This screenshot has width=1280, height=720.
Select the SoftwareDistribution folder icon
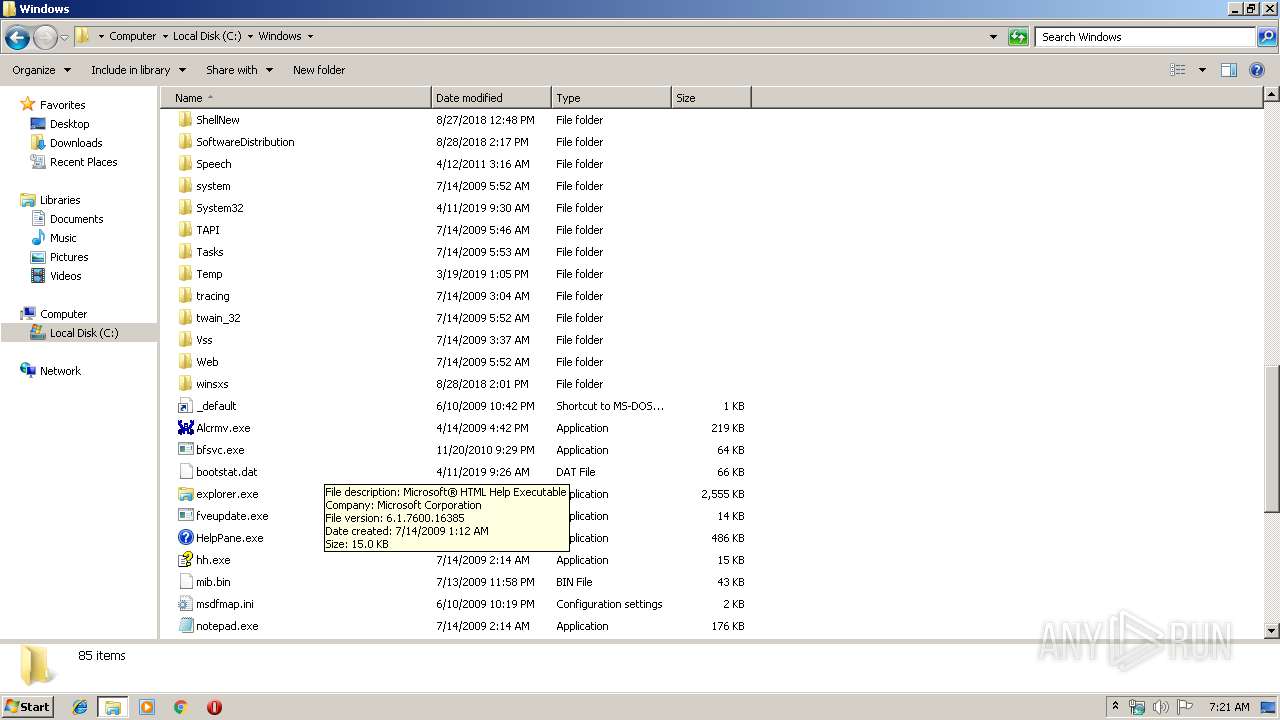click(x=185, y=142)
